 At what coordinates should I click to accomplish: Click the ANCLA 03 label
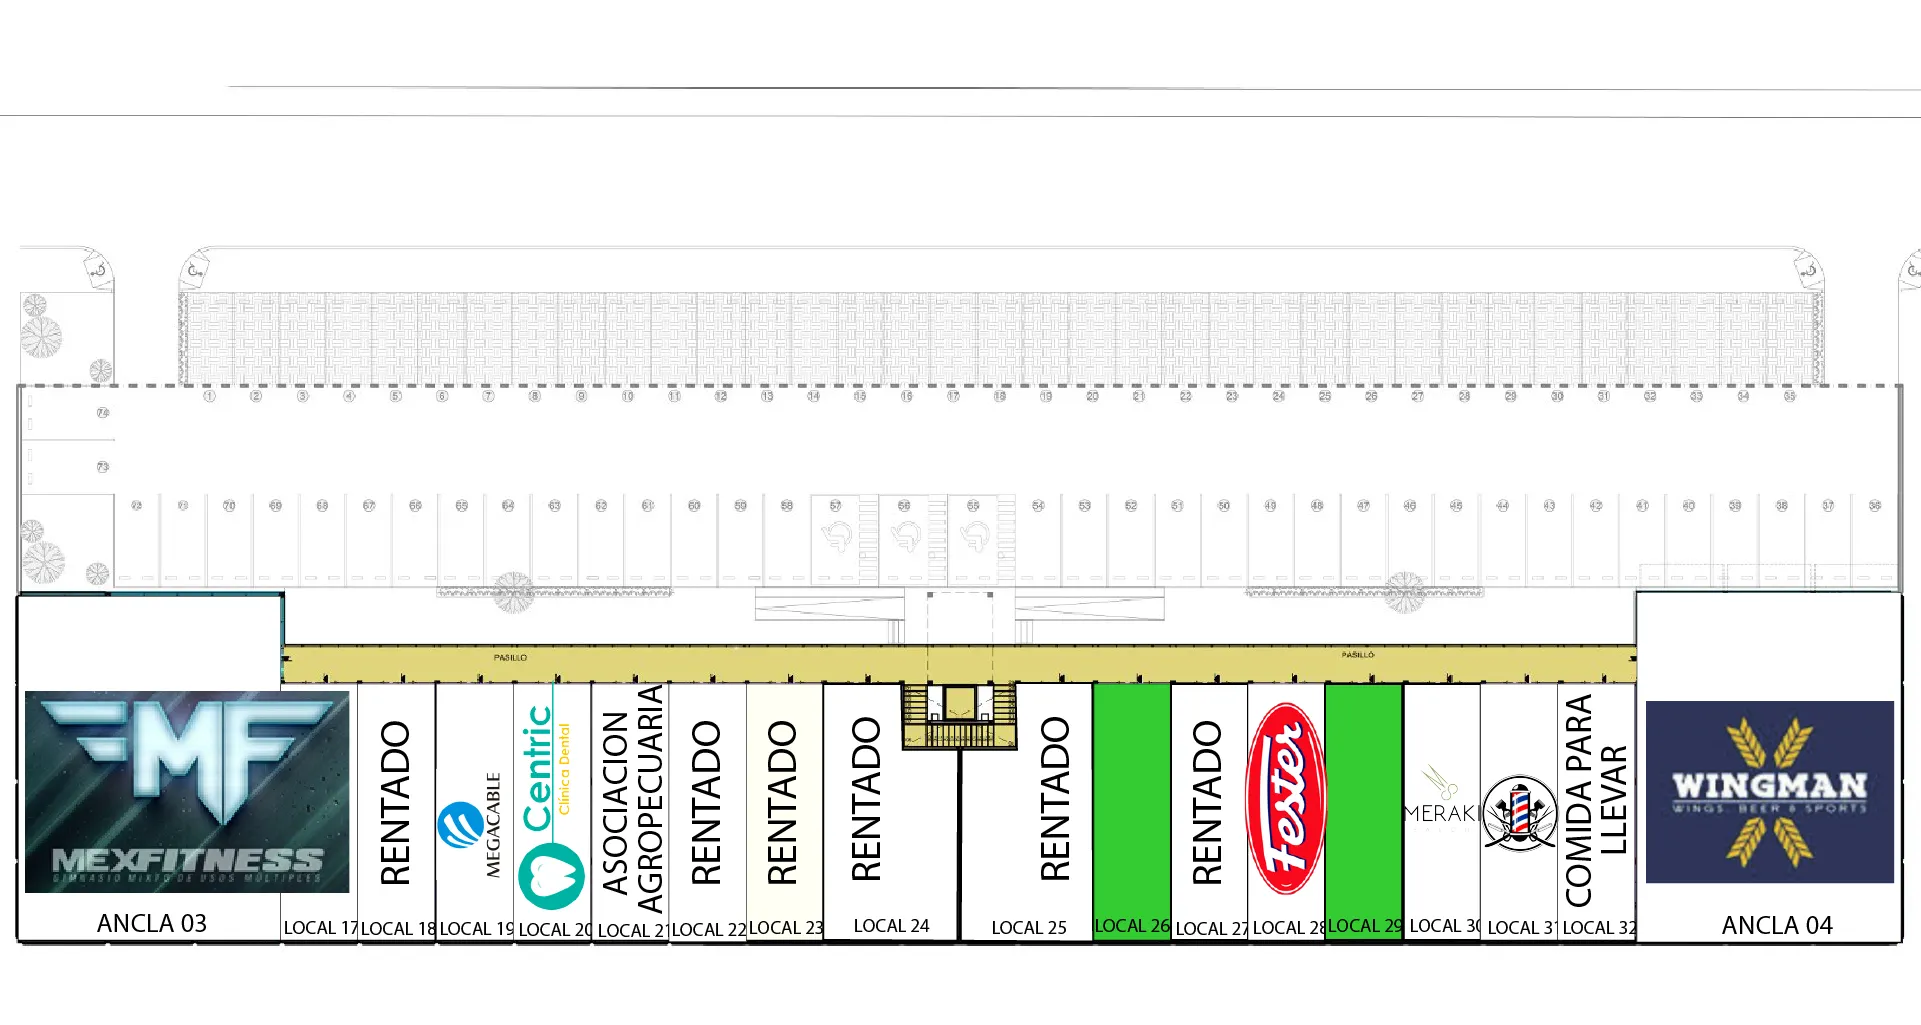pos(152,923)
